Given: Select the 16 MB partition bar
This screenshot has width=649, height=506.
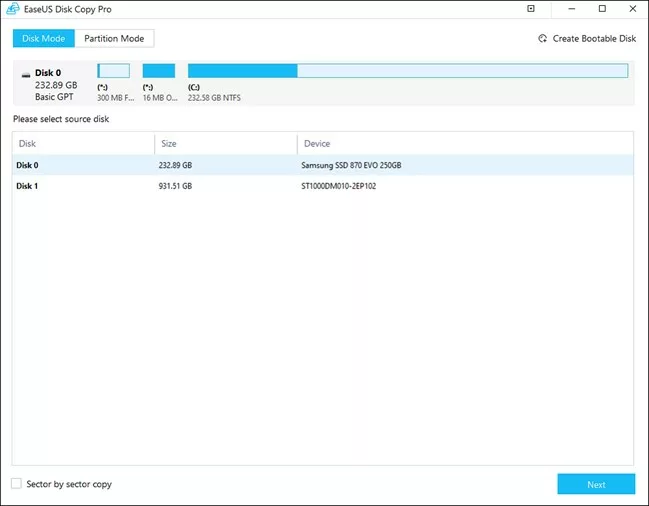Looking at the screenshot, I should 159,71.
